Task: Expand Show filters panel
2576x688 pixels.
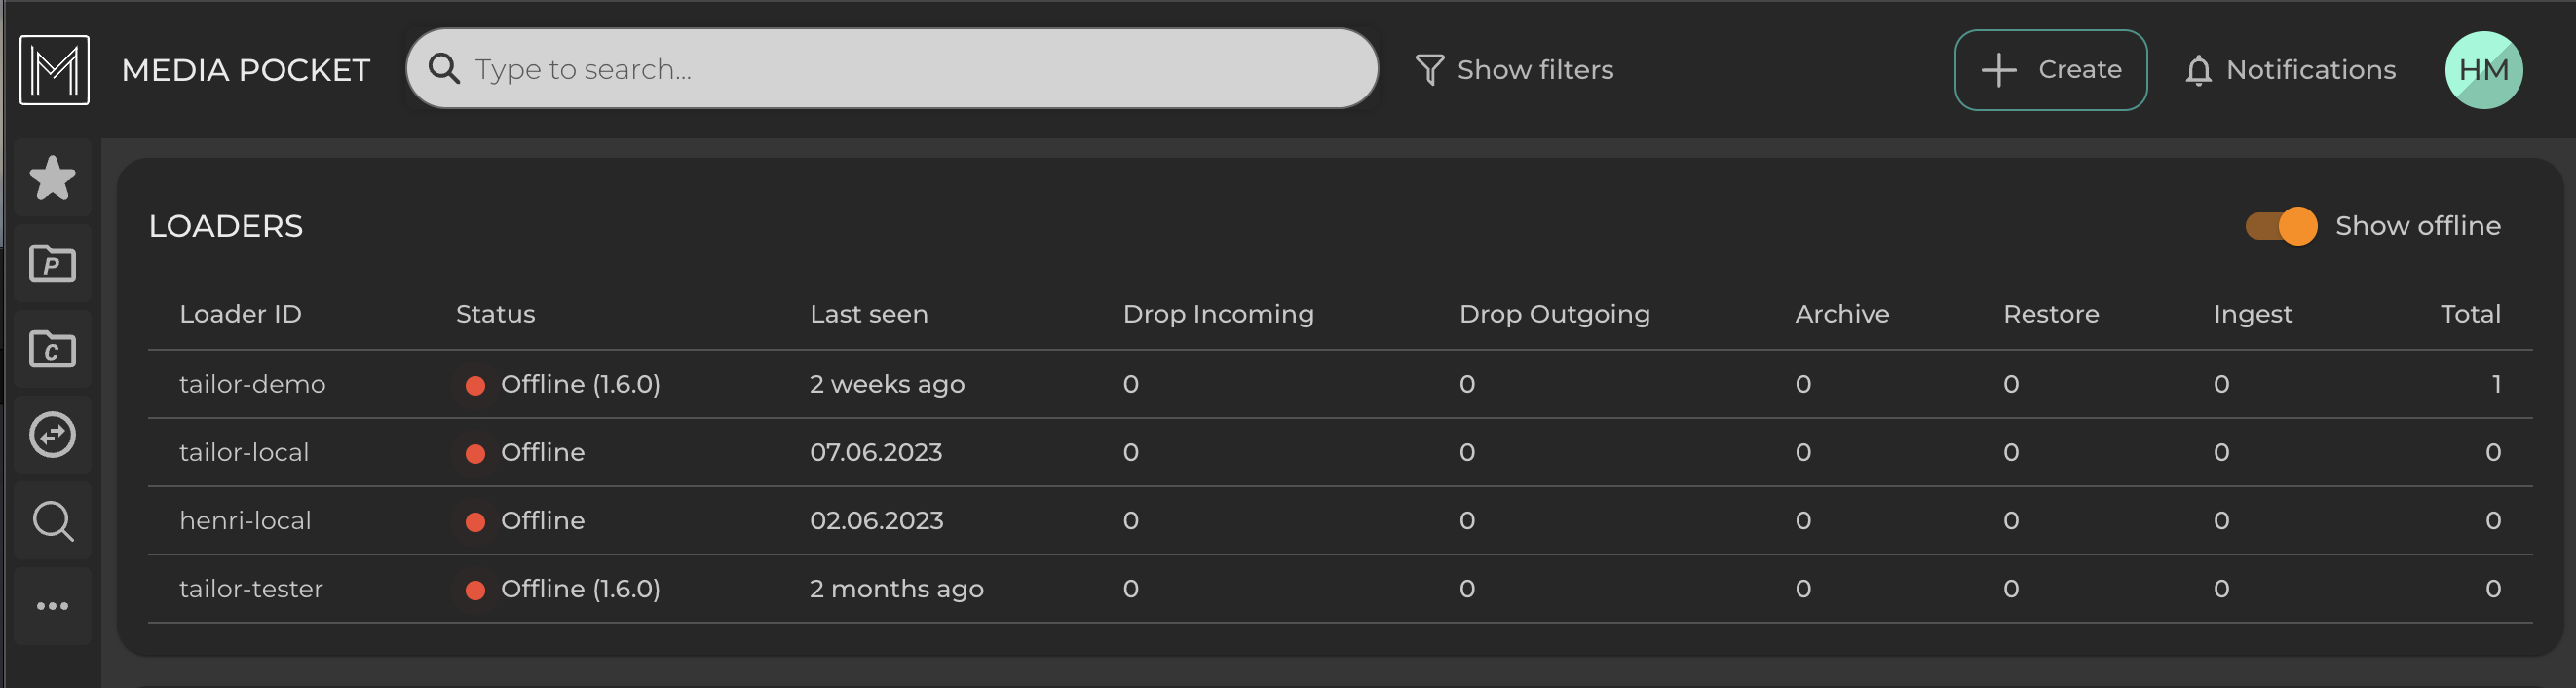Action: coord(1514,70)
